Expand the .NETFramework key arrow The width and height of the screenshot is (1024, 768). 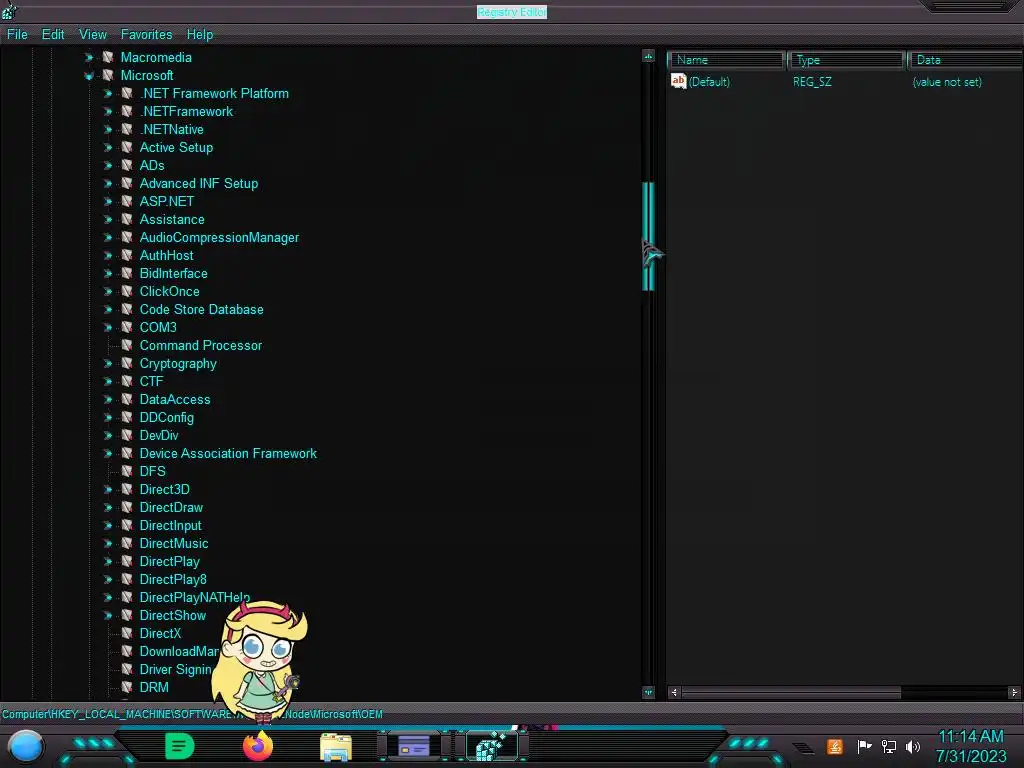pos(108,112)
